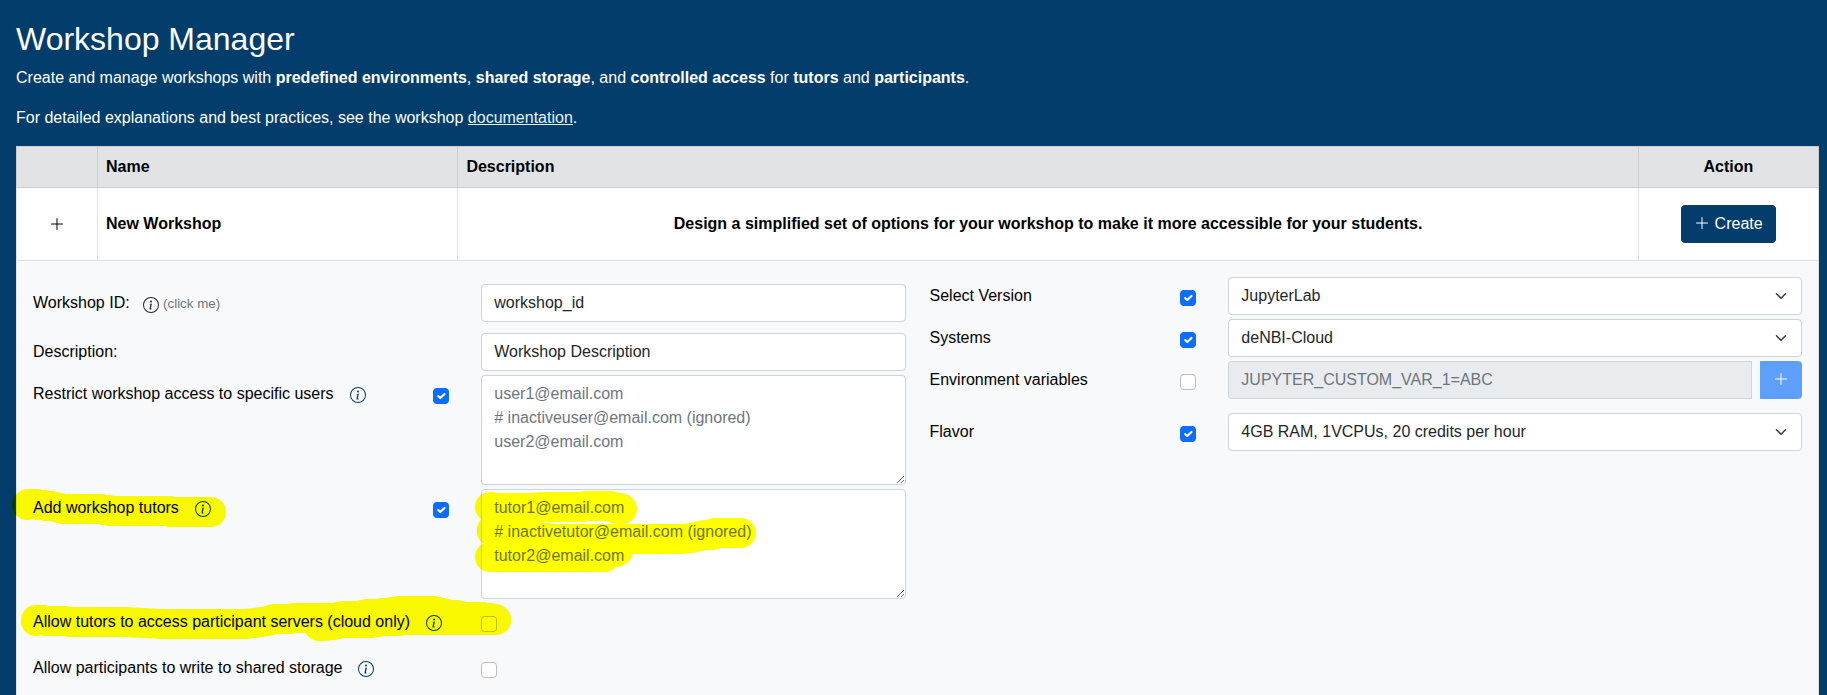Click the (click me) text near Workshop ID
Screen dimensions: 1827x695
click(191, 304)
